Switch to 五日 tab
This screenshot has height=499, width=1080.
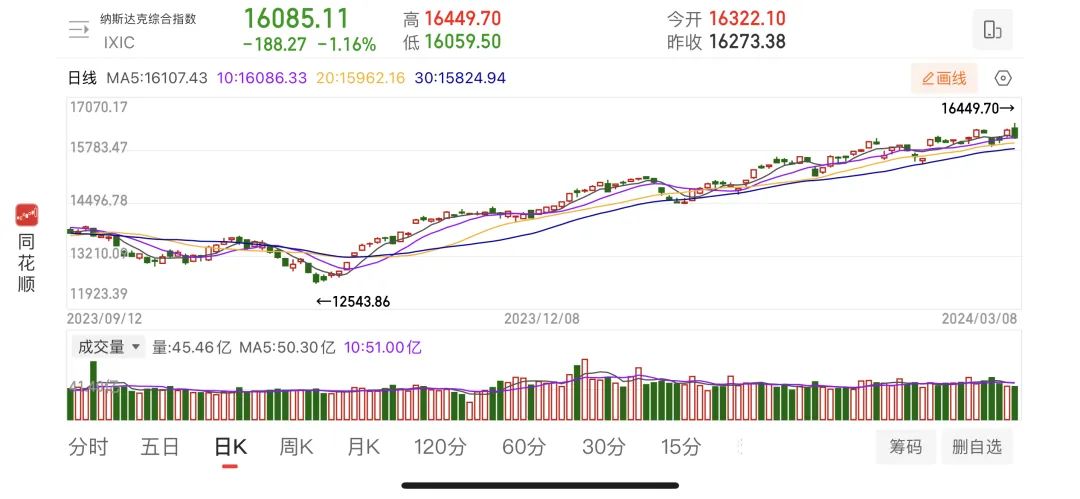coord(160,447)
